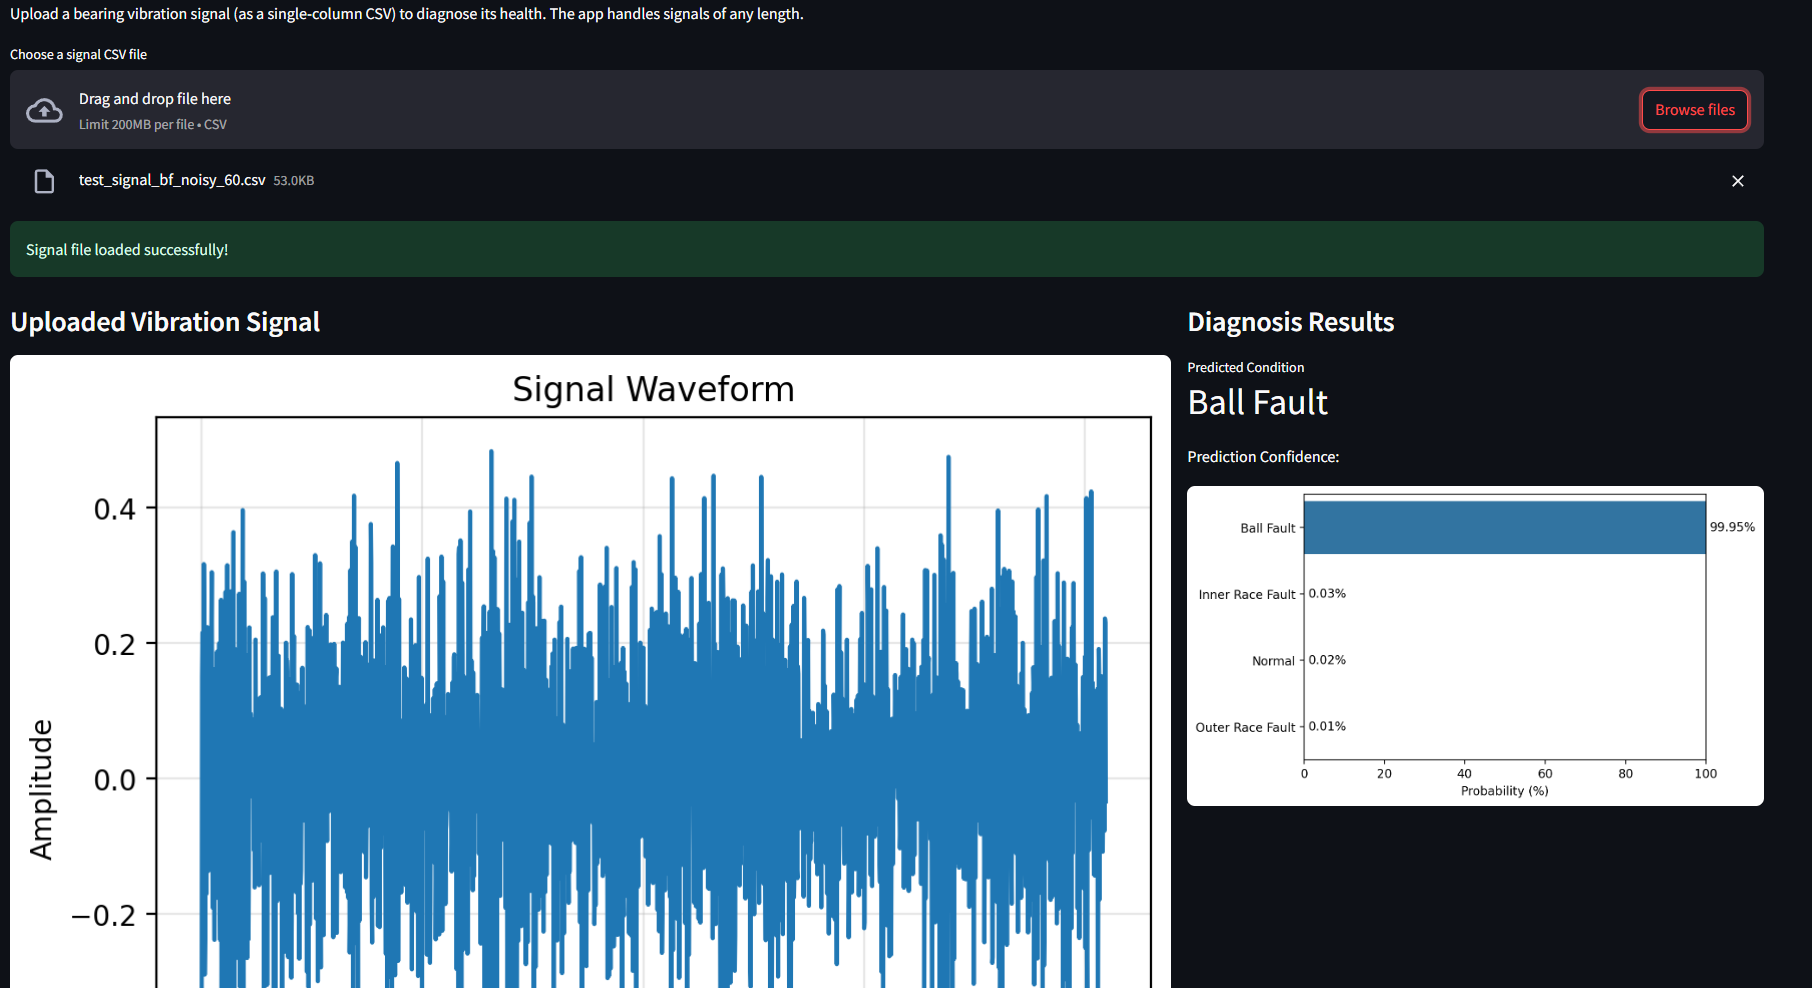Image resolution: width=1812 pixels, height=988 pixels.
Task: Click the 'Signal file loaded successfully!' banner
Action: click(127, 250)
